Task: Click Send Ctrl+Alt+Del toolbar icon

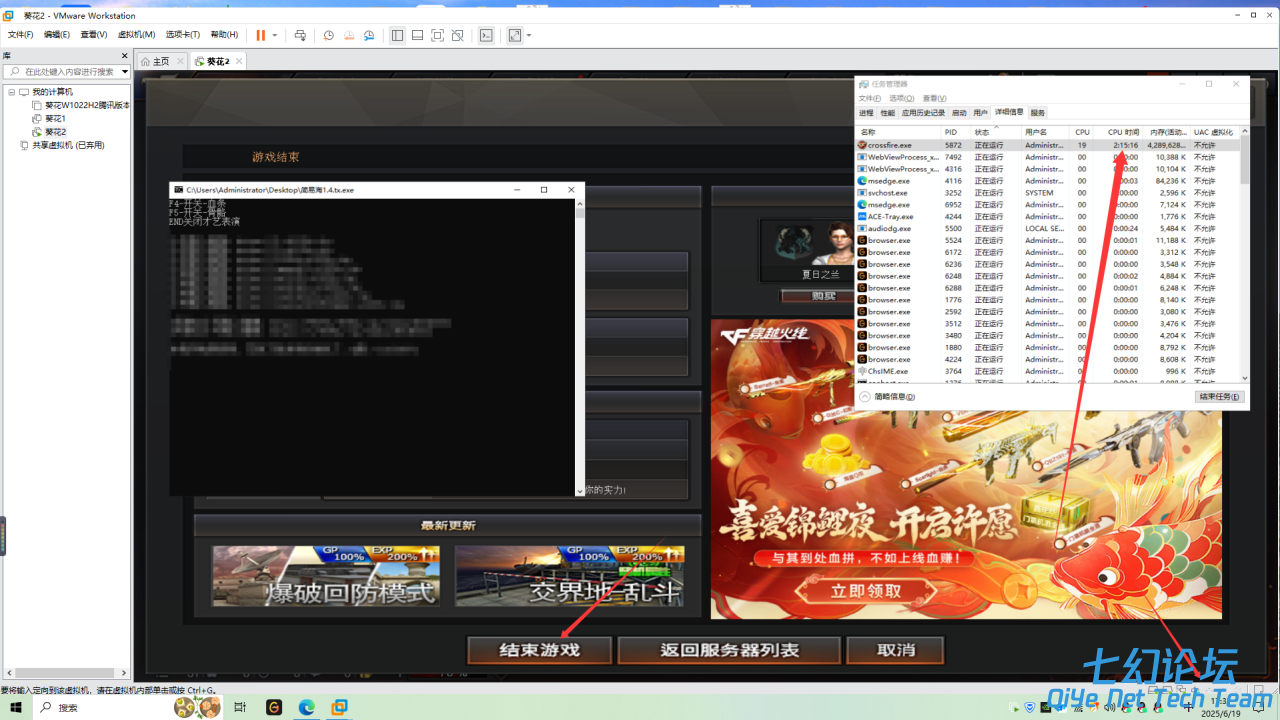Action: [x=300, y=35]
